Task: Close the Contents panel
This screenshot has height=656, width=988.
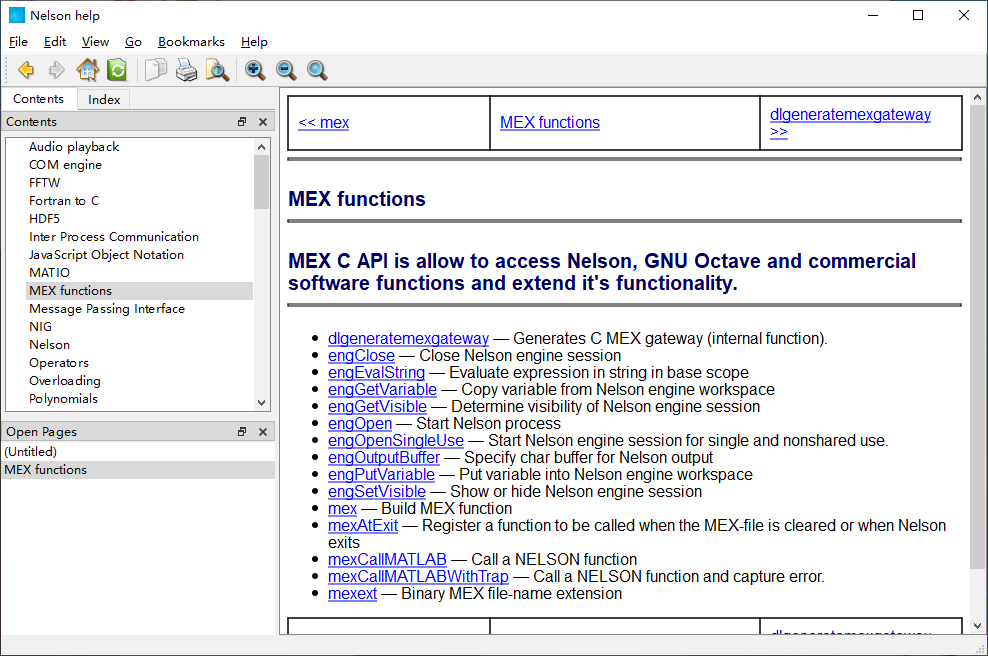Action: (x=263, y=122)
